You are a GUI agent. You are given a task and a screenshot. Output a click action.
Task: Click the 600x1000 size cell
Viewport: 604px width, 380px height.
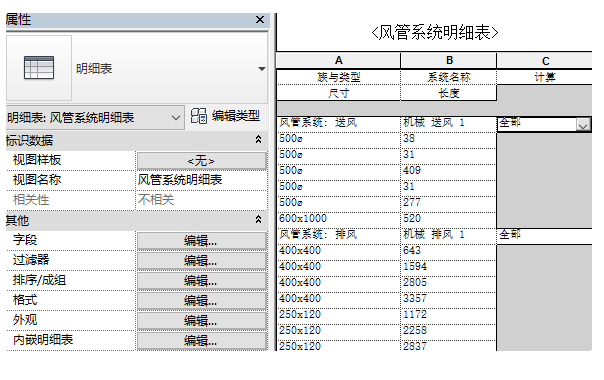(339, 219)
